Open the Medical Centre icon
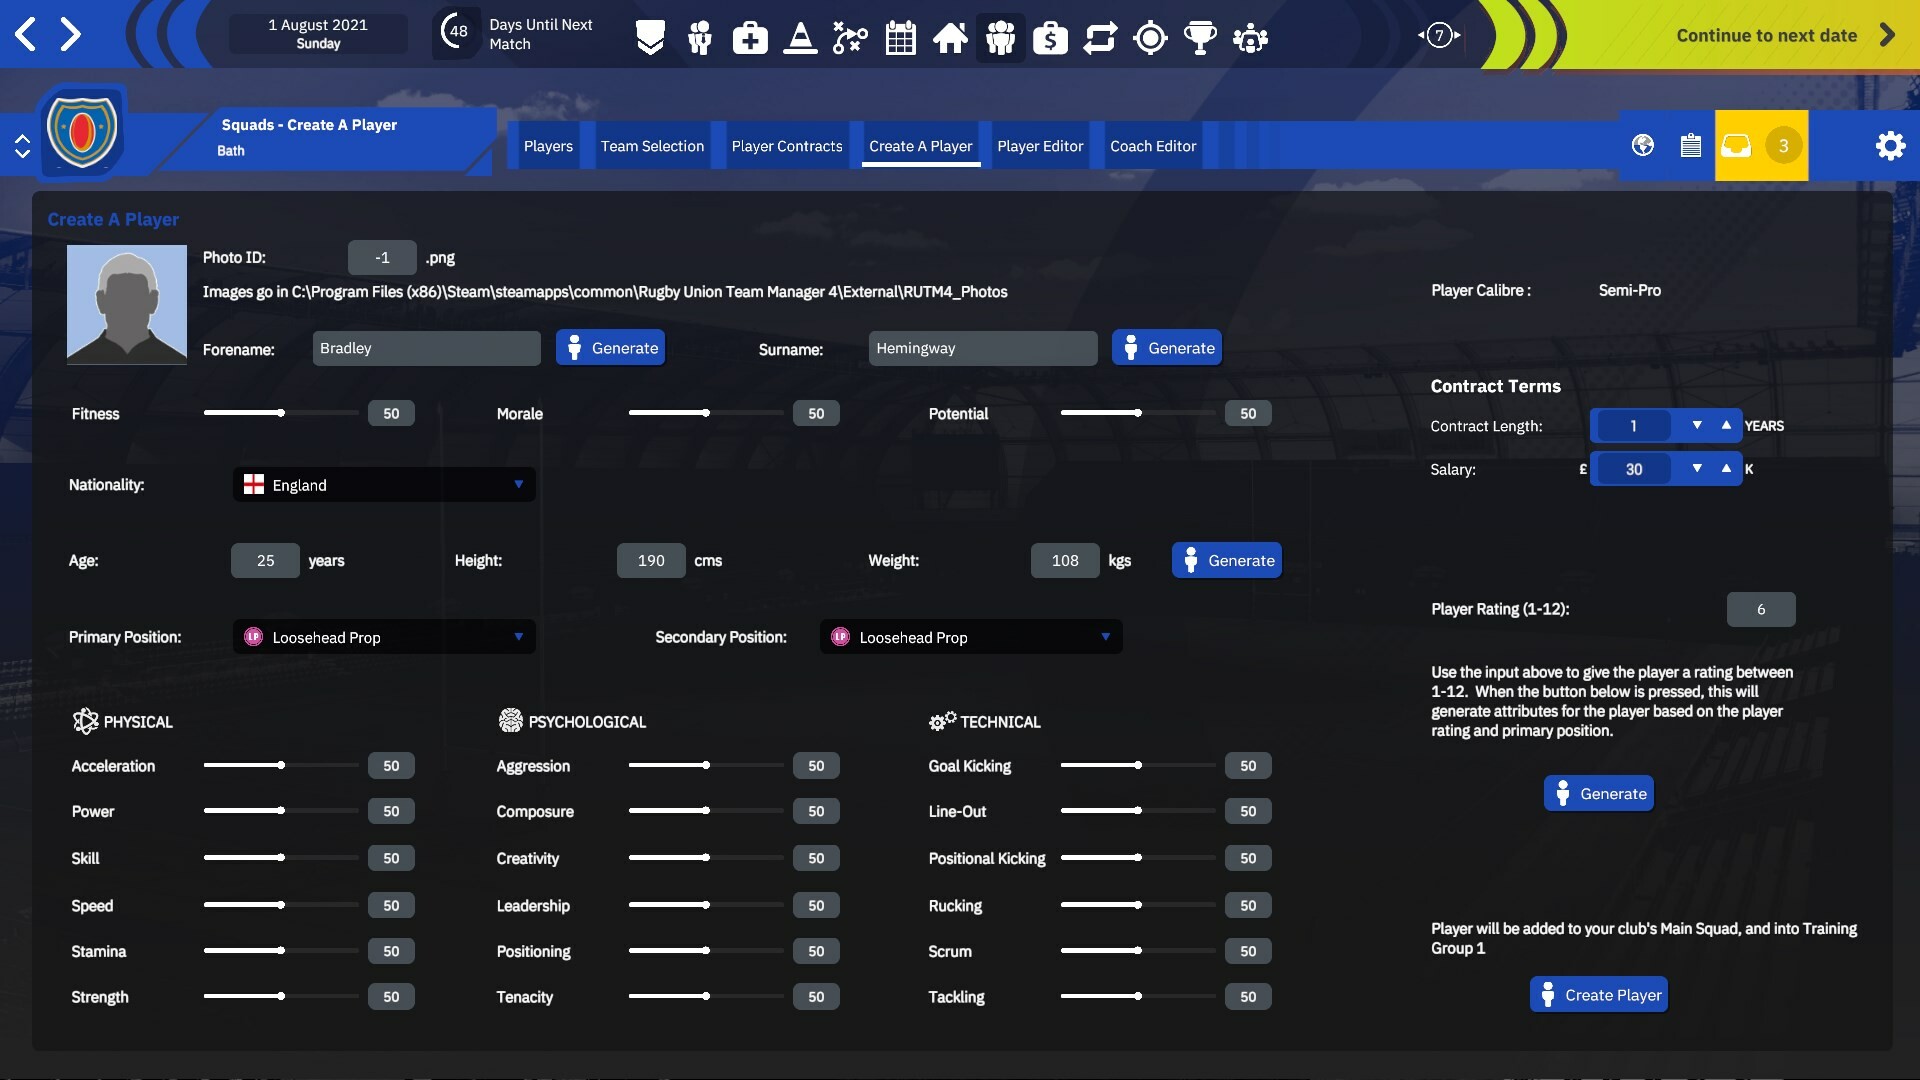 [750, 37]
